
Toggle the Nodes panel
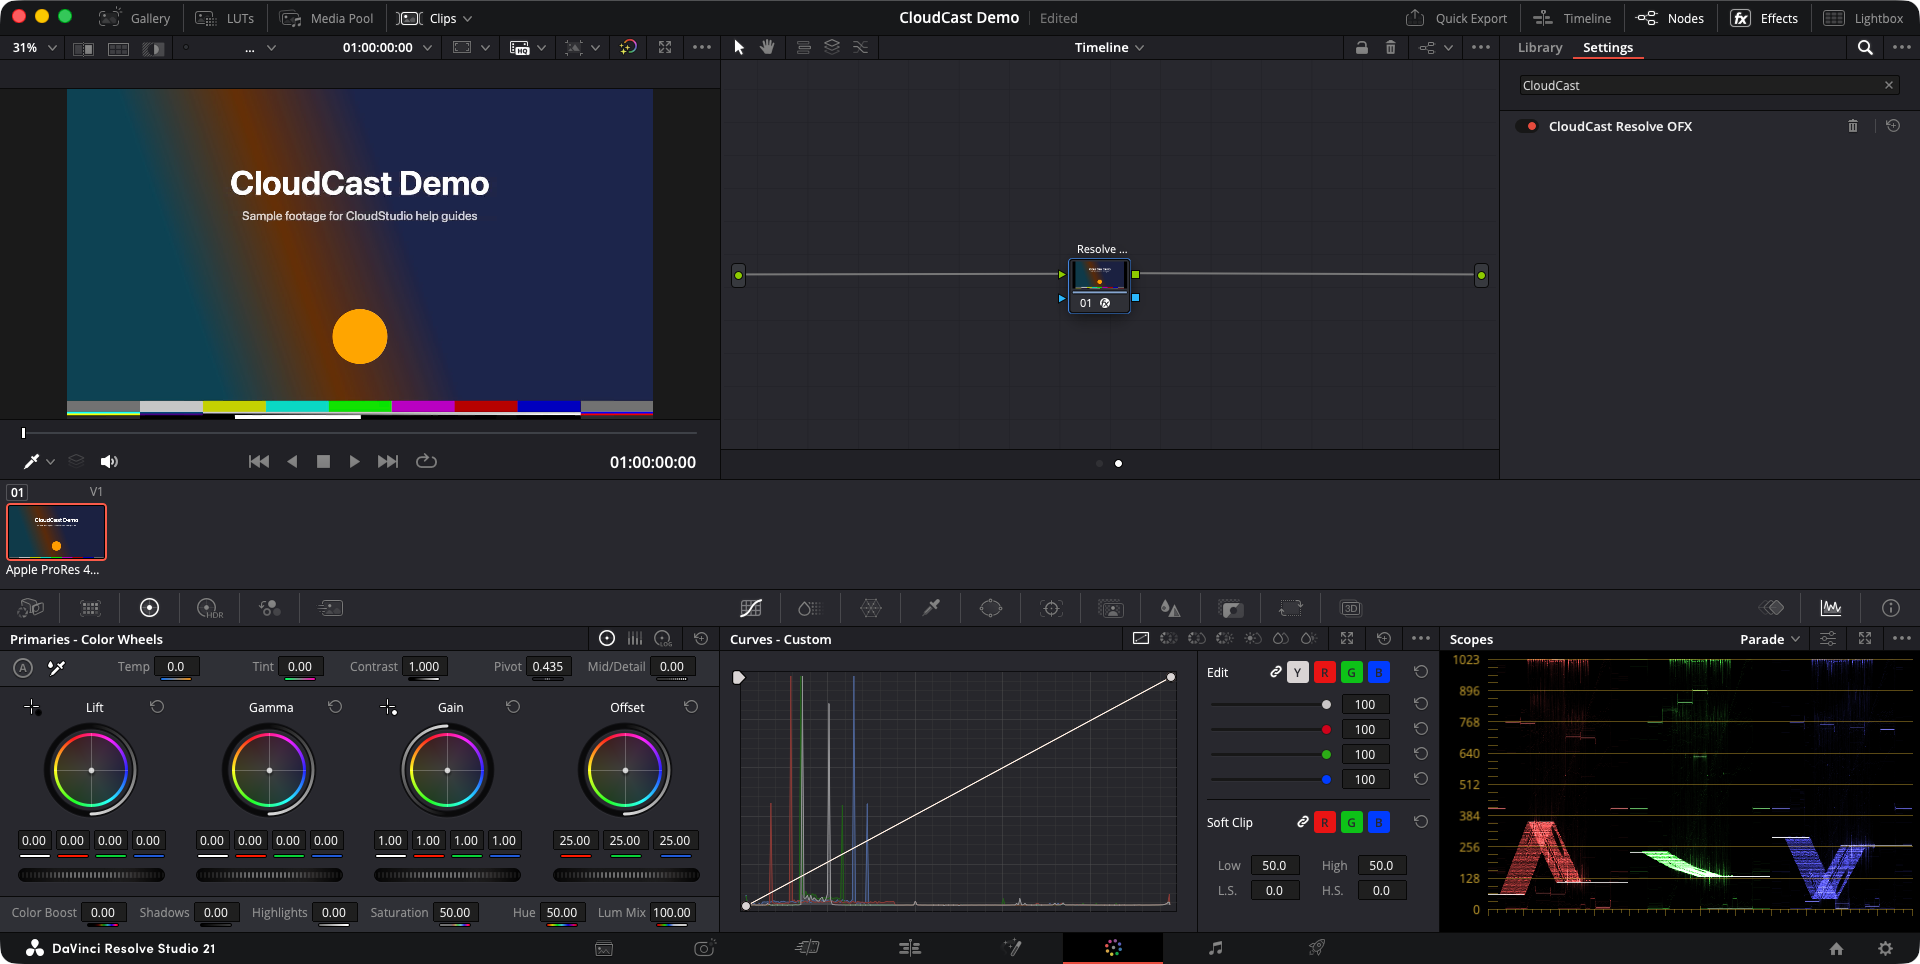pos(1670,18)
